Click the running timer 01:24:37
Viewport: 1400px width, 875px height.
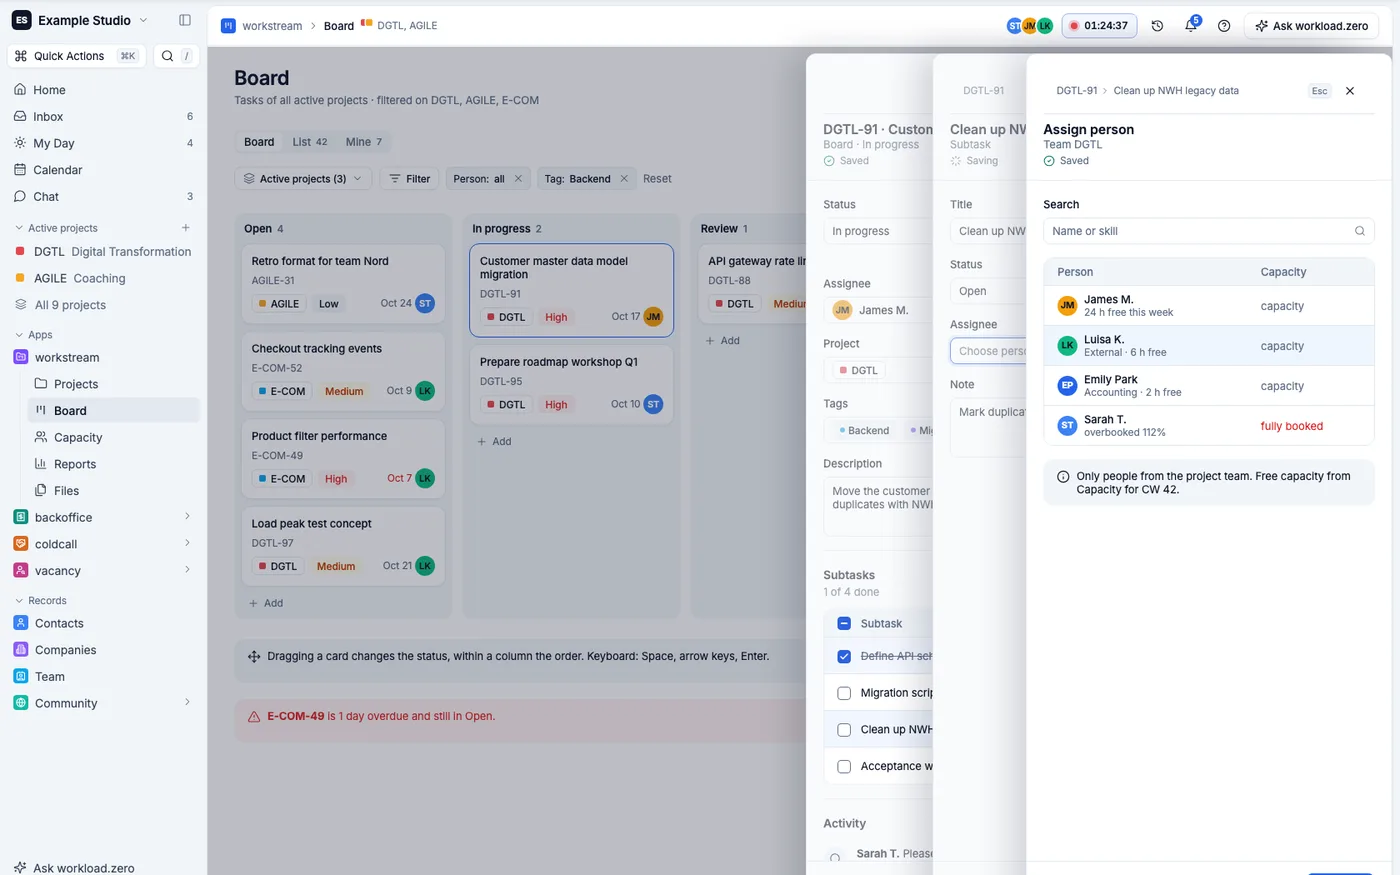tap(1099, 26)
